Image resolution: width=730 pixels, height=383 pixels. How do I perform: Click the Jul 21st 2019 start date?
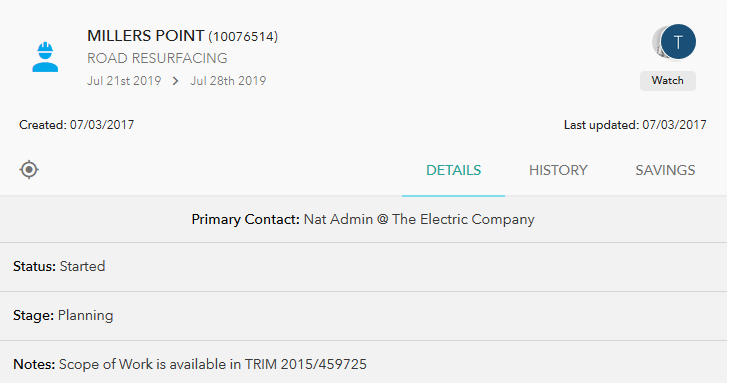tap(124, 81)
